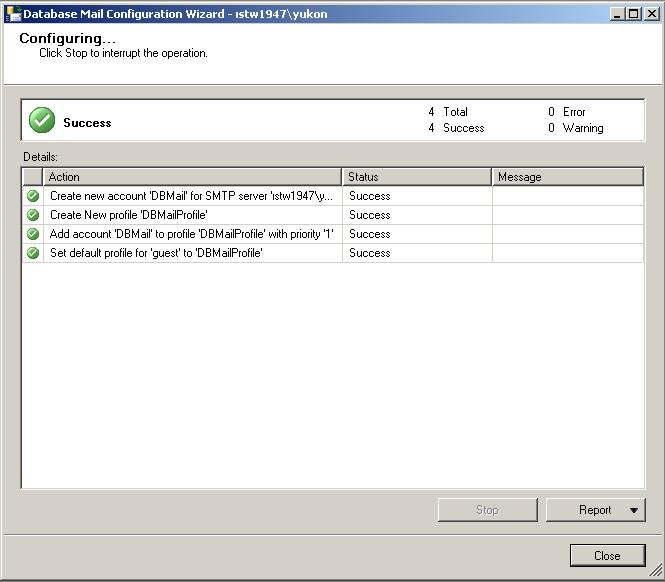Click green check icon for Create new account row
Screen dimensions: 665x582
(33, 196)
